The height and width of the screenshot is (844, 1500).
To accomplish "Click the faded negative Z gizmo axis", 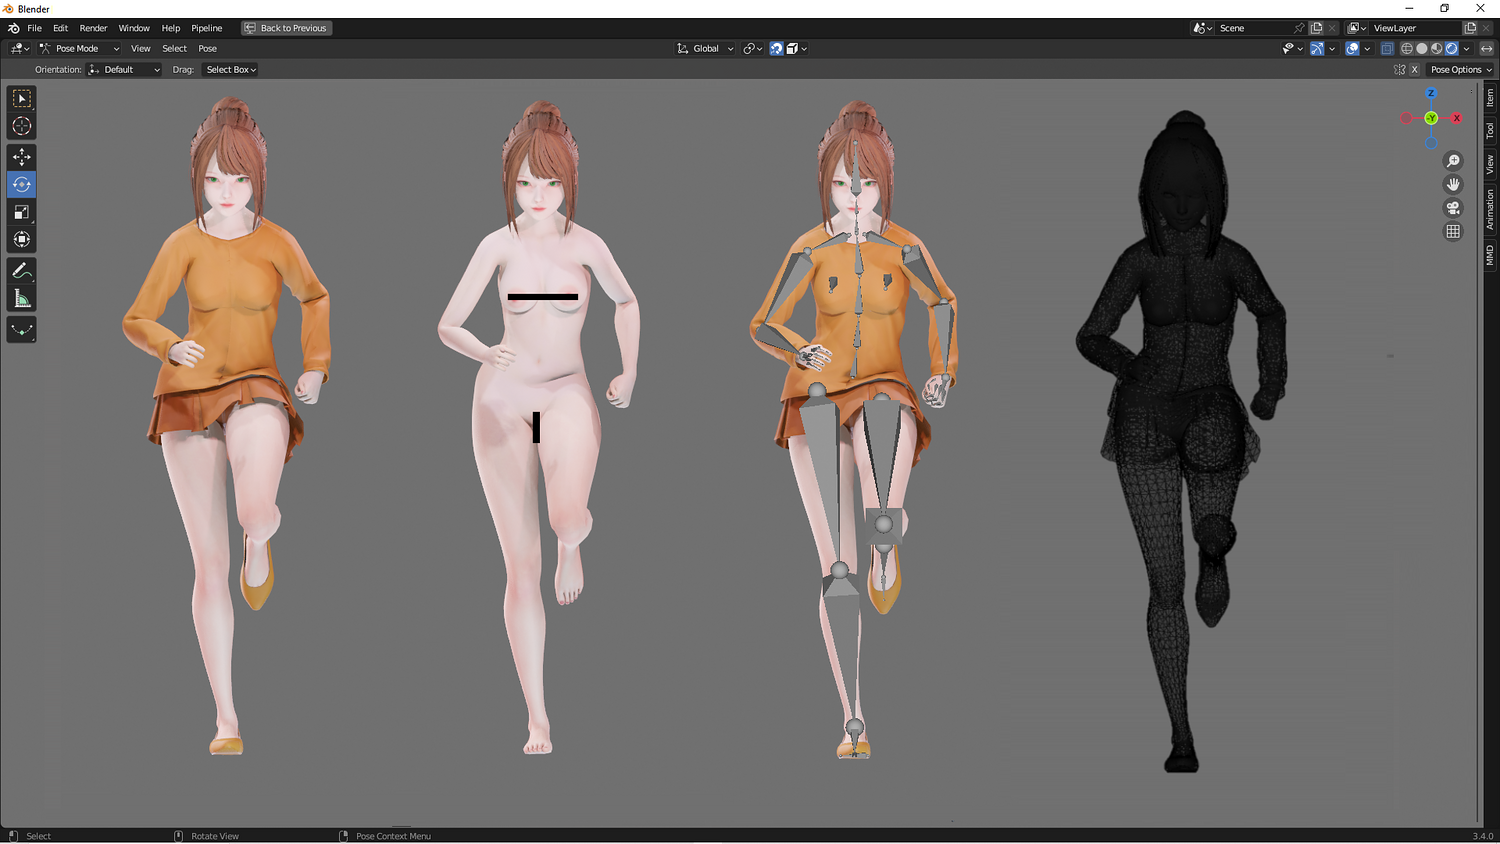I will click(1431, 143).
